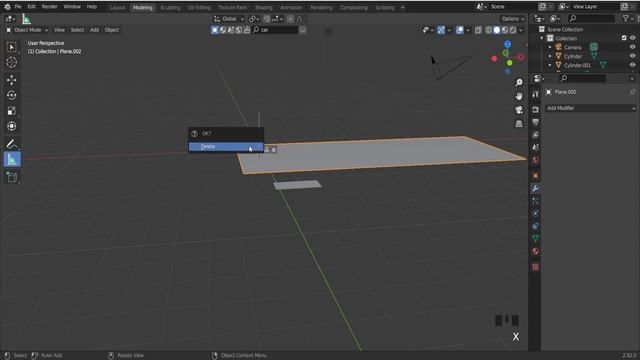Open Object Data properties tab

coord(536,238)
